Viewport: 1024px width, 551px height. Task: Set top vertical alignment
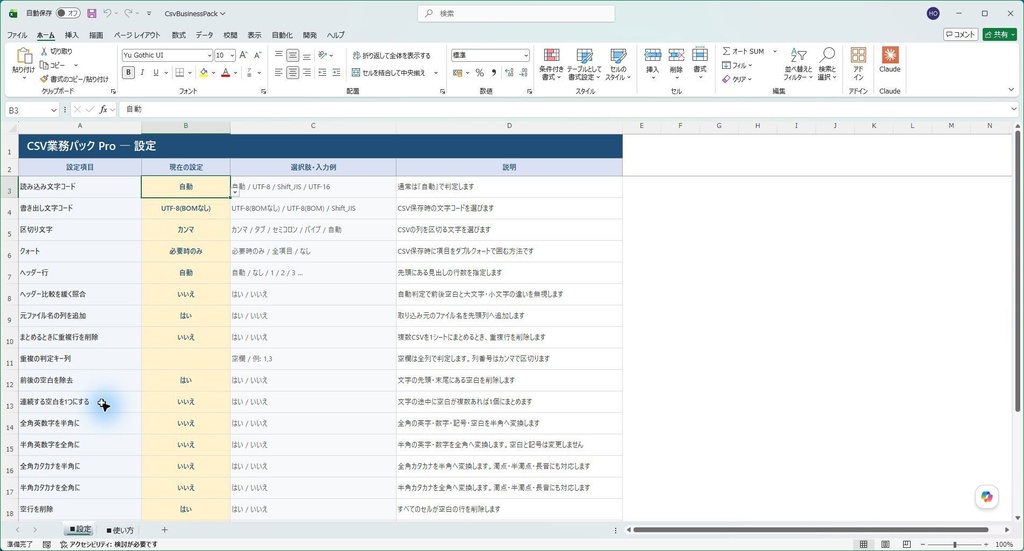(279, 55)
